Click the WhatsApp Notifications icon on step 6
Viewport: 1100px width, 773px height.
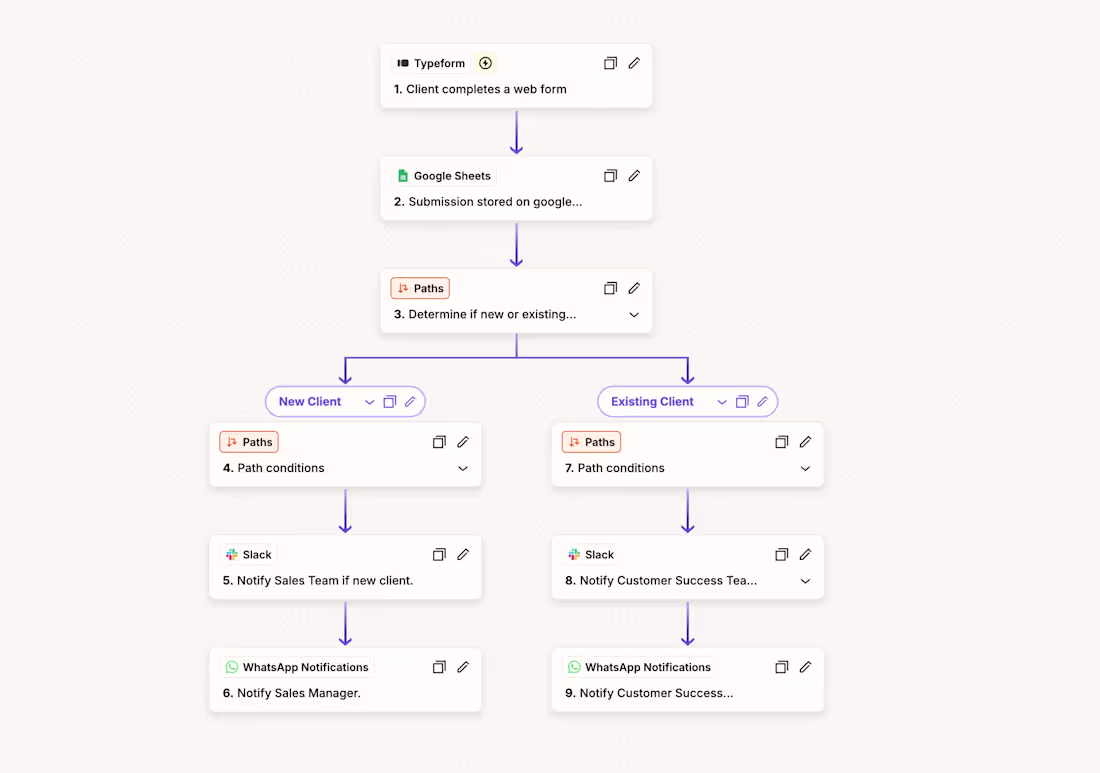232,667
